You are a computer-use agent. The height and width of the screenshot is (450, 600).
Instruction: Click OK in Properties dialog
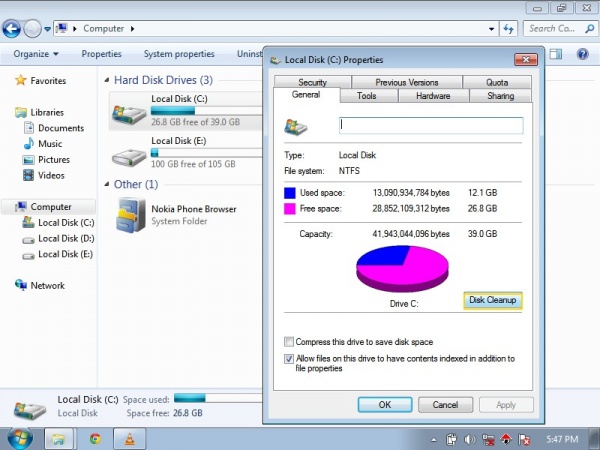(x=385, y=405)
